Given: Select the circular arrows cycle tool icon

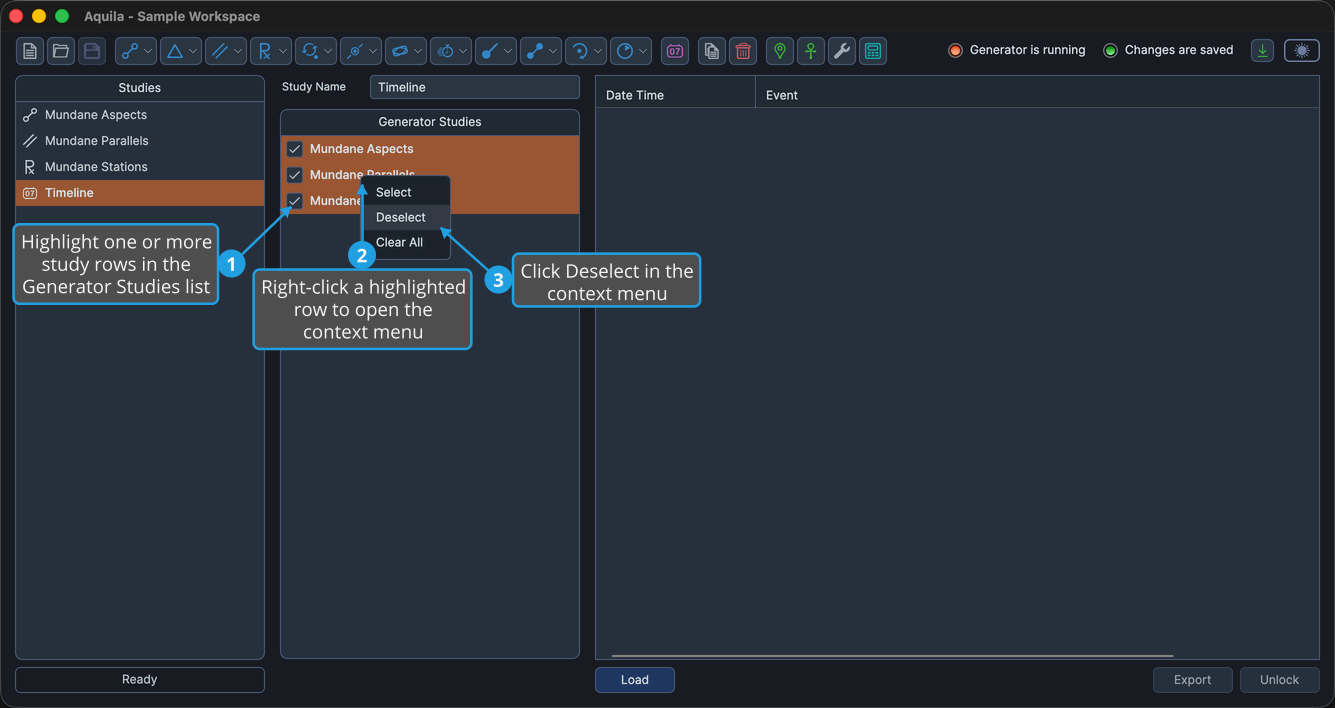Looking at the screenshot, I should [x=310, y=51].
